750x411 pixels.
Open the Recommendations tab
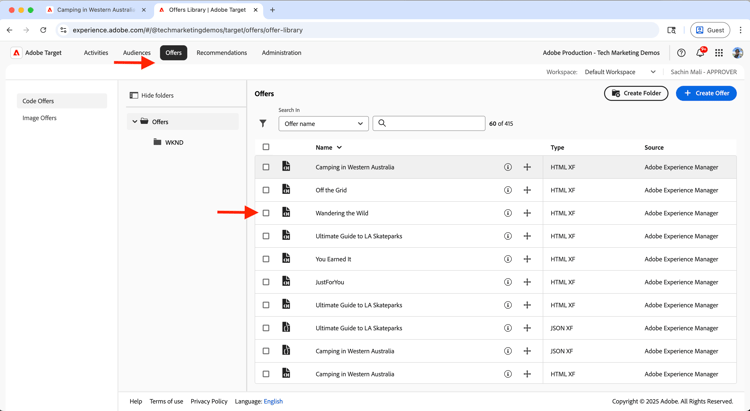(x=221, y=53)
